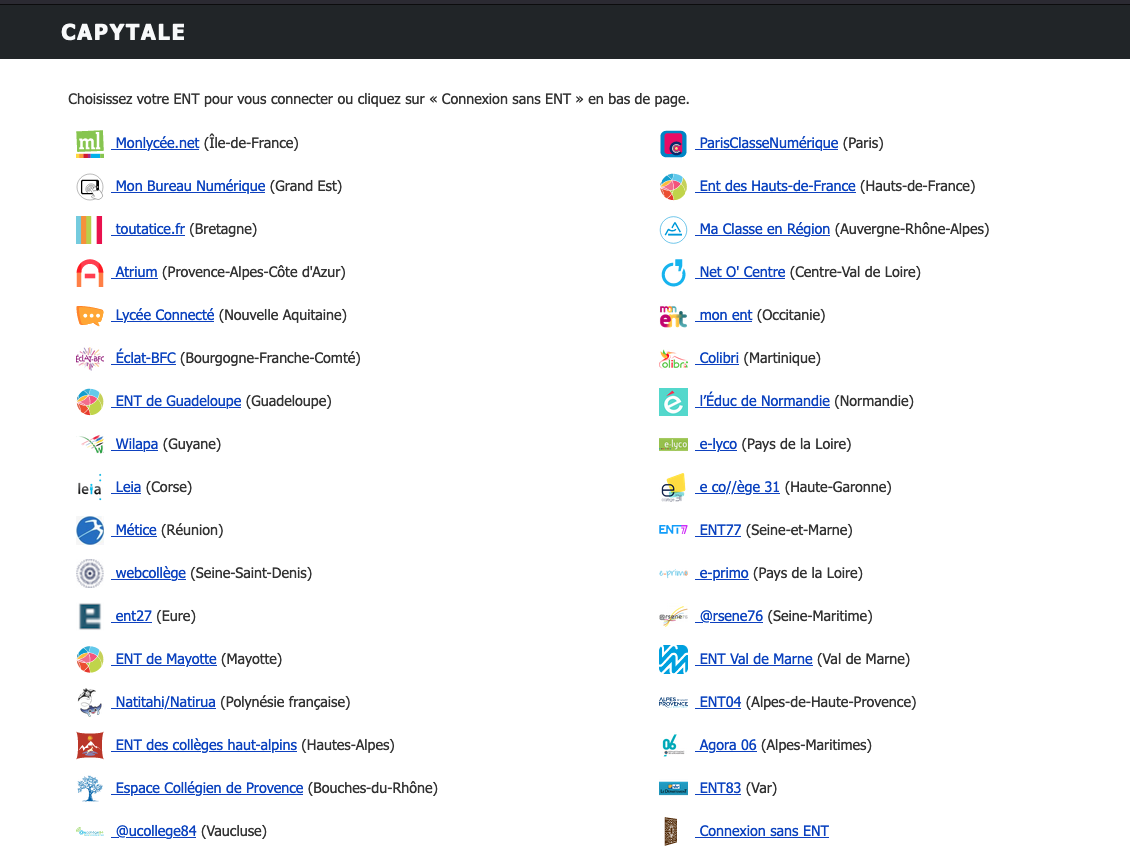Viewport: 1130px width, 861px height.
Task: Click the CAPYTALE header title
Action: coord(123,32)
